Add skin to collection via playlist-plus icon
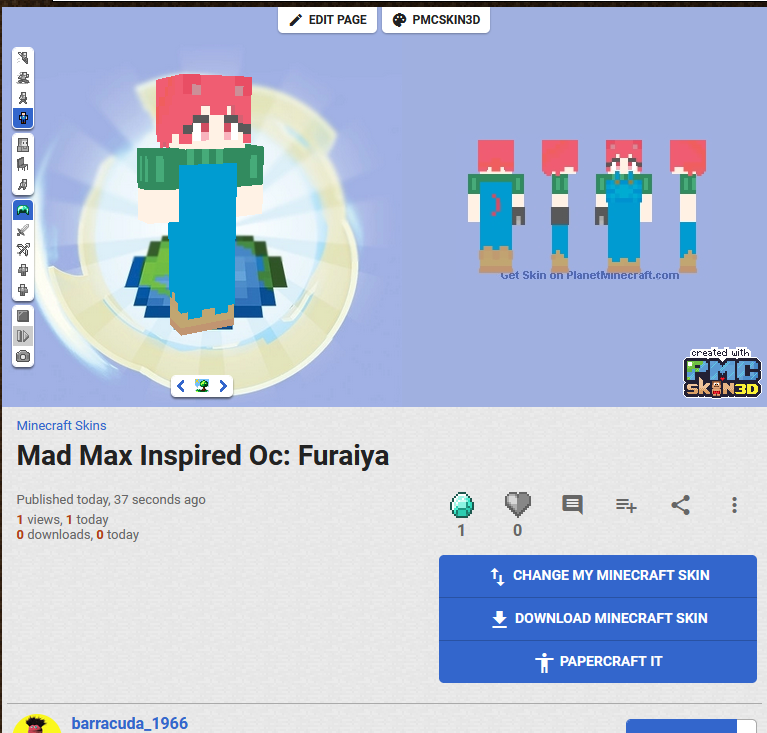The image size is (767, 733). click(626, 505)
